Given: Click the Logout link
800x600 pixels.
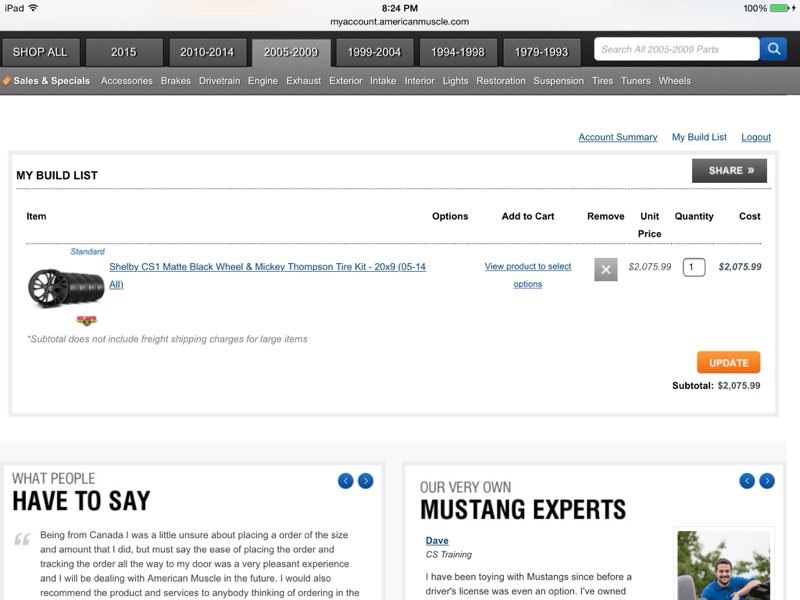Looking at the screenshot, I should (x=756, y=137).
